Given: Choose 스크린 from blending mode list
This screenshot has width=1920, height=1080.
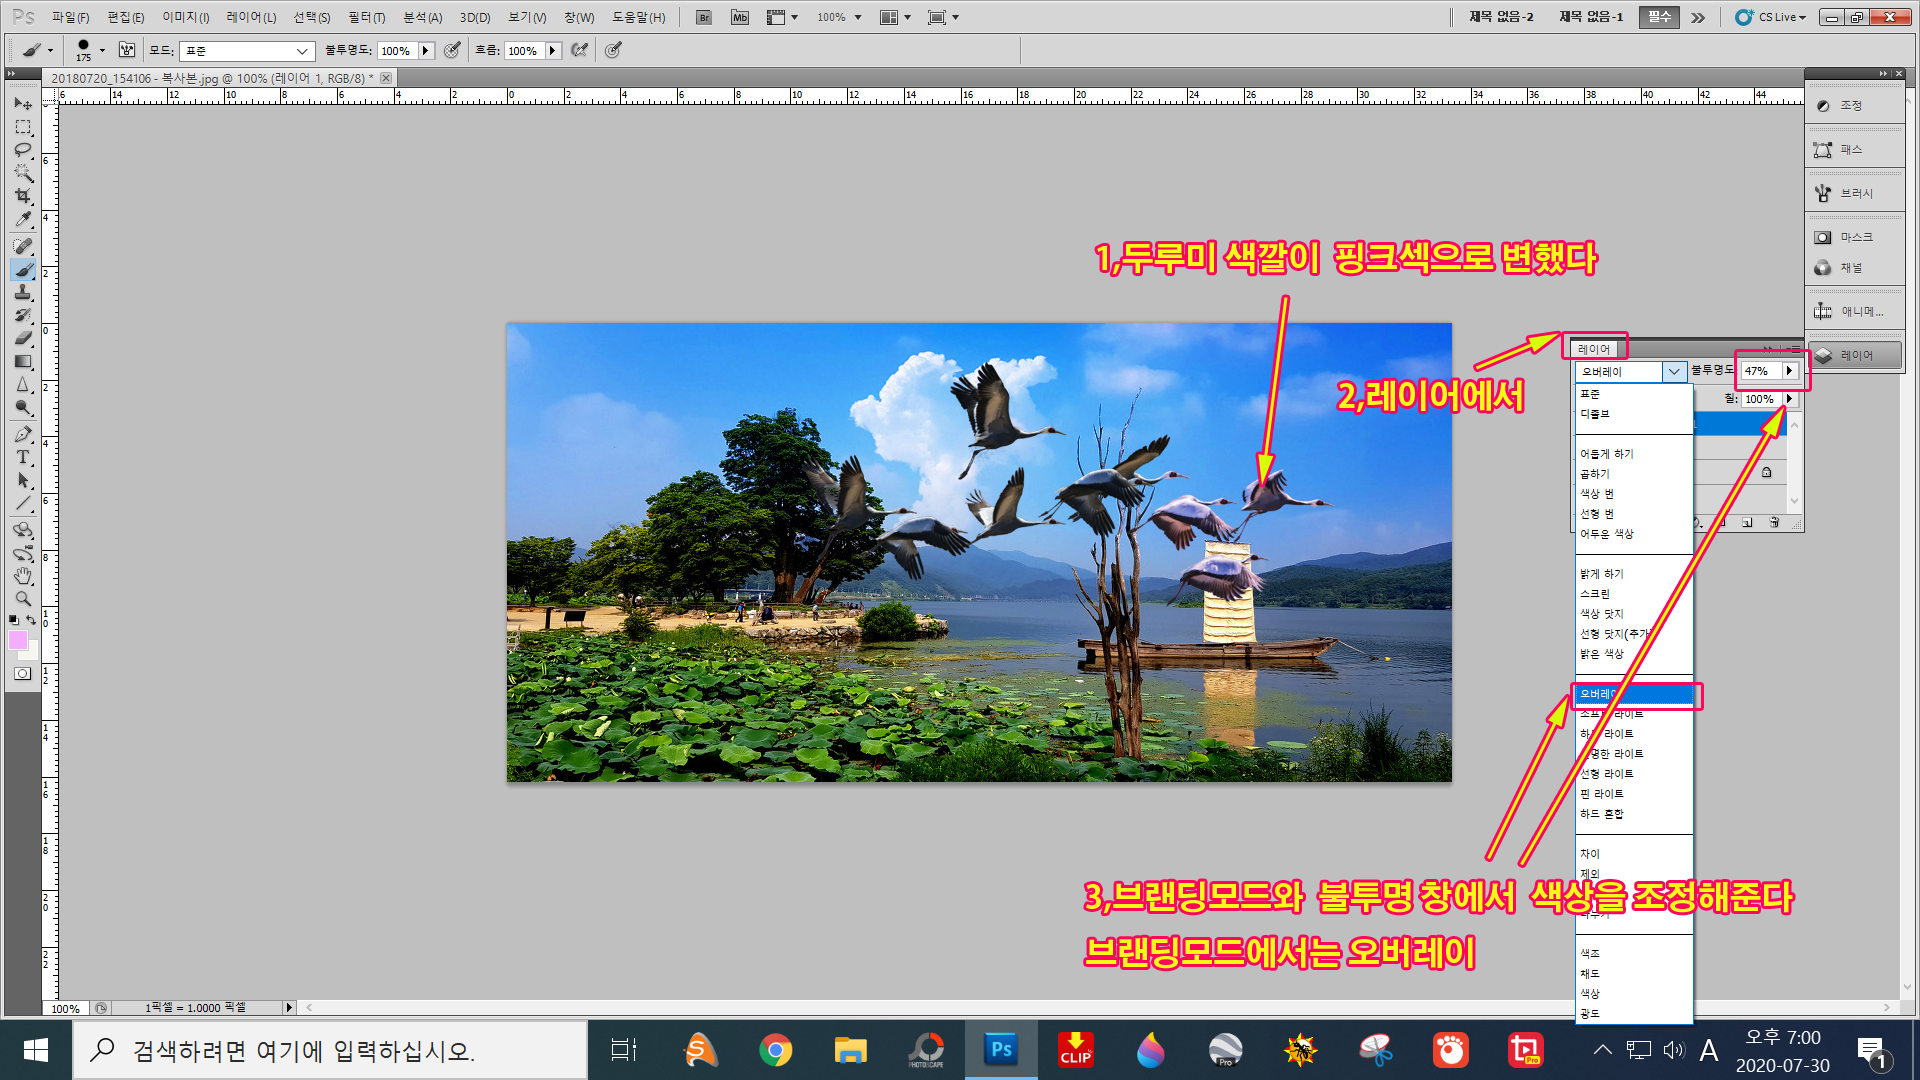Looking at the screenshot, I should (x=1595, y=594).
